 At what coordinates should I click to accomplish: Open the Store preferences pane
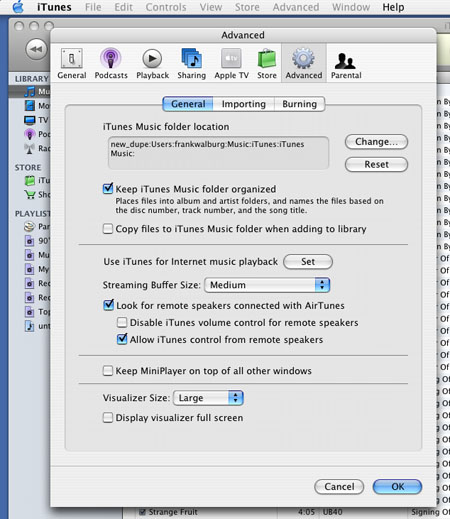click(x=267, y=64)
